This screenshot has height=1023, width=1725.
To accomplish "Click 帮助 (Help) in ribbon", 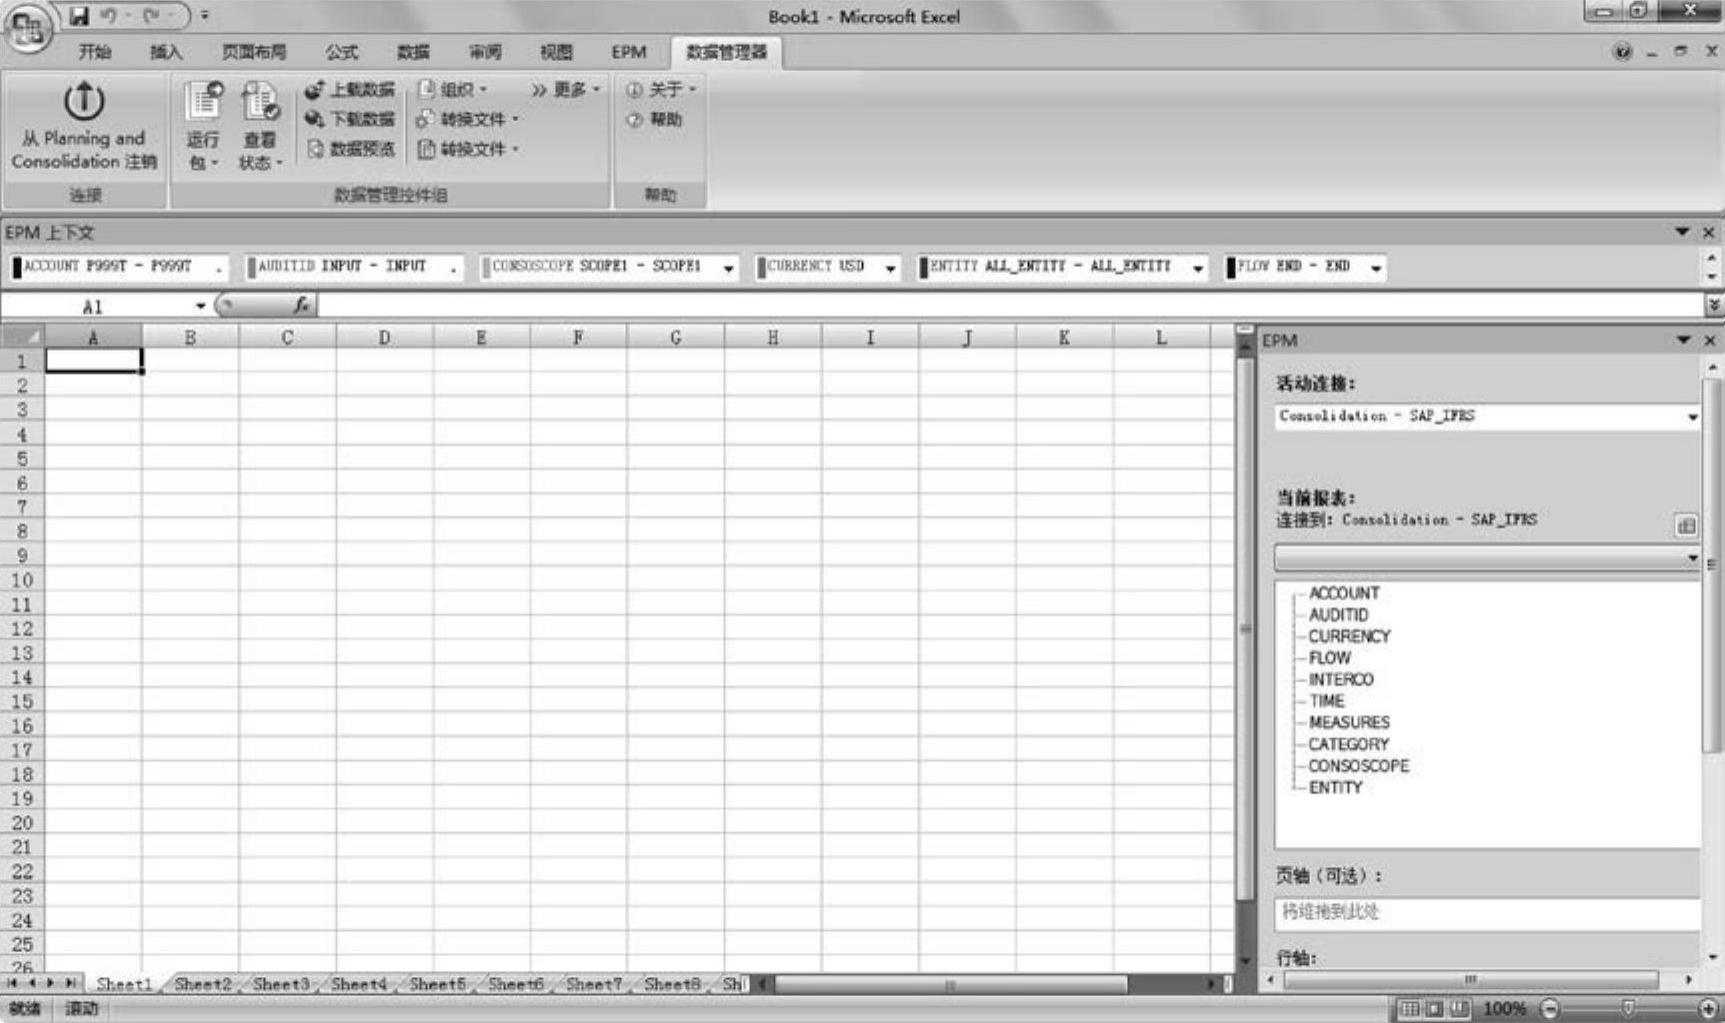I will click(x=654, y=119).
